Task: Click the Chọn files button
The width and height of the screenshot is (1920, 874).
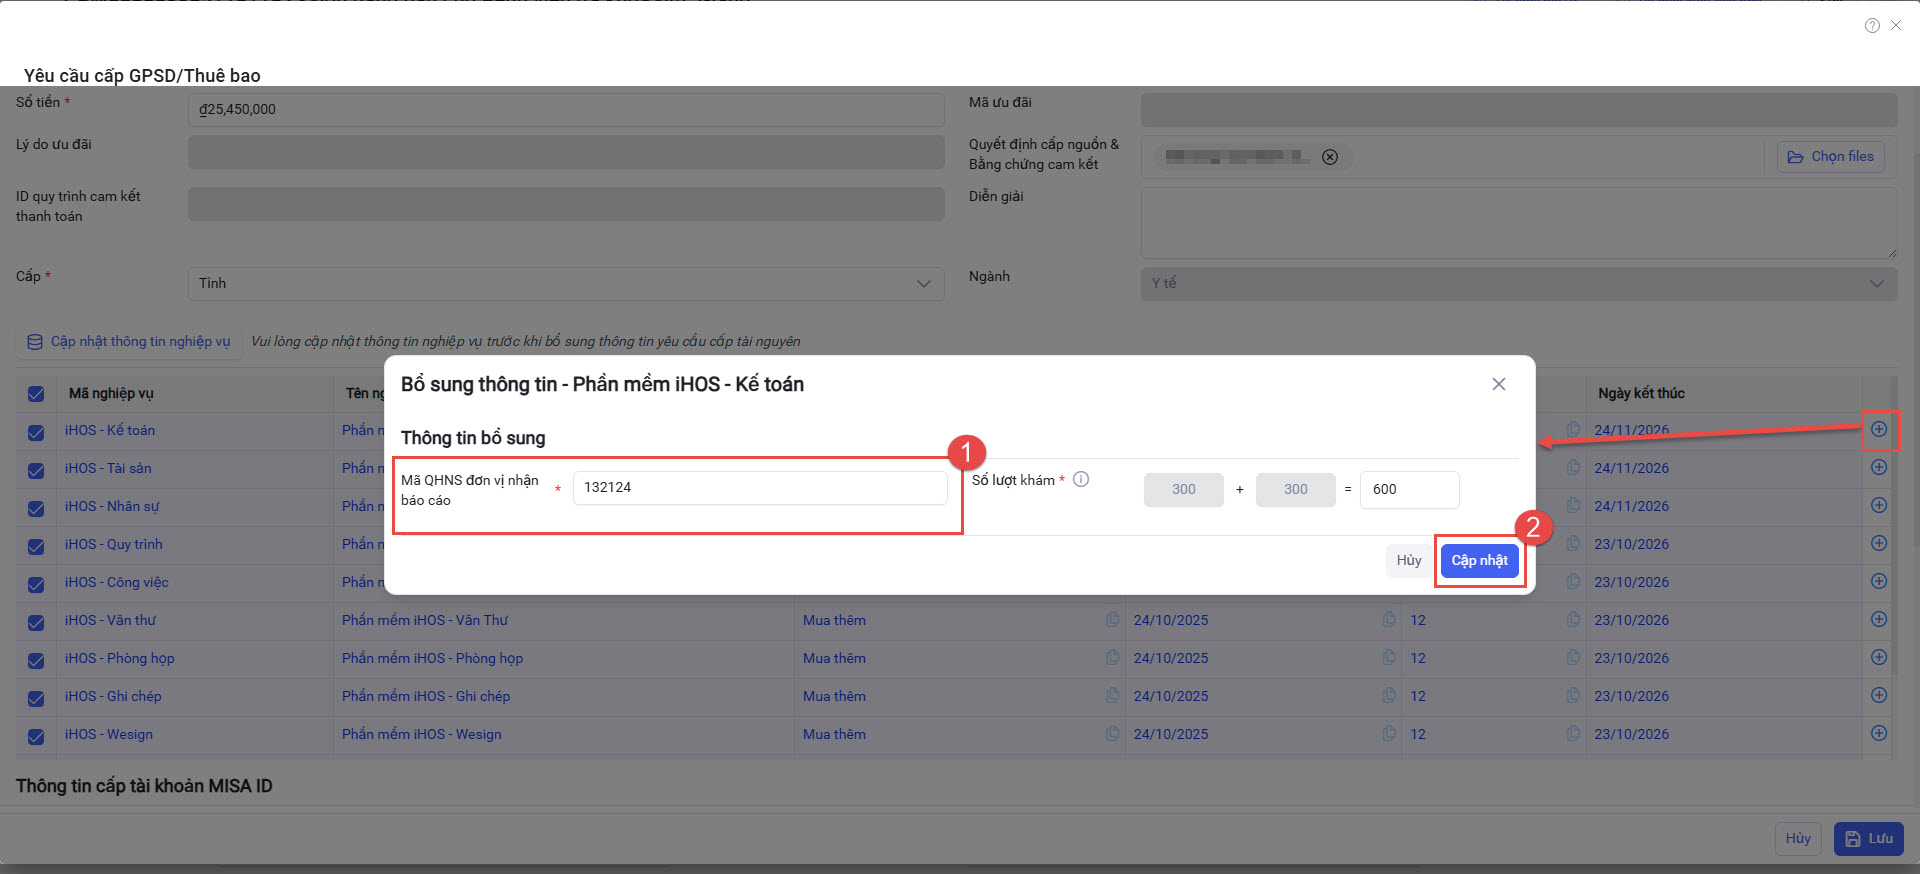Action: (1830, 157)
